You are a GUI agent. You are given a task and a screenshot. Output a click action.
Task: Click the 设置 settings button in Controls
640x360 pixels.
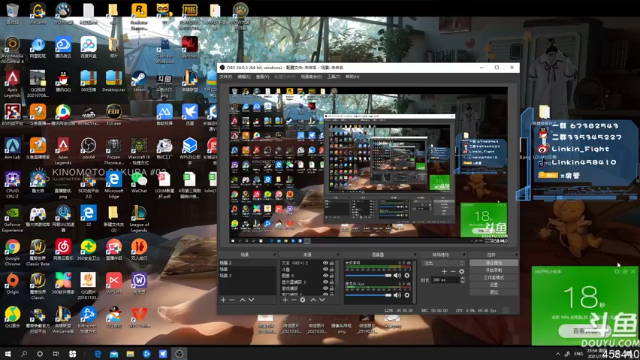[x=493, y=285]
